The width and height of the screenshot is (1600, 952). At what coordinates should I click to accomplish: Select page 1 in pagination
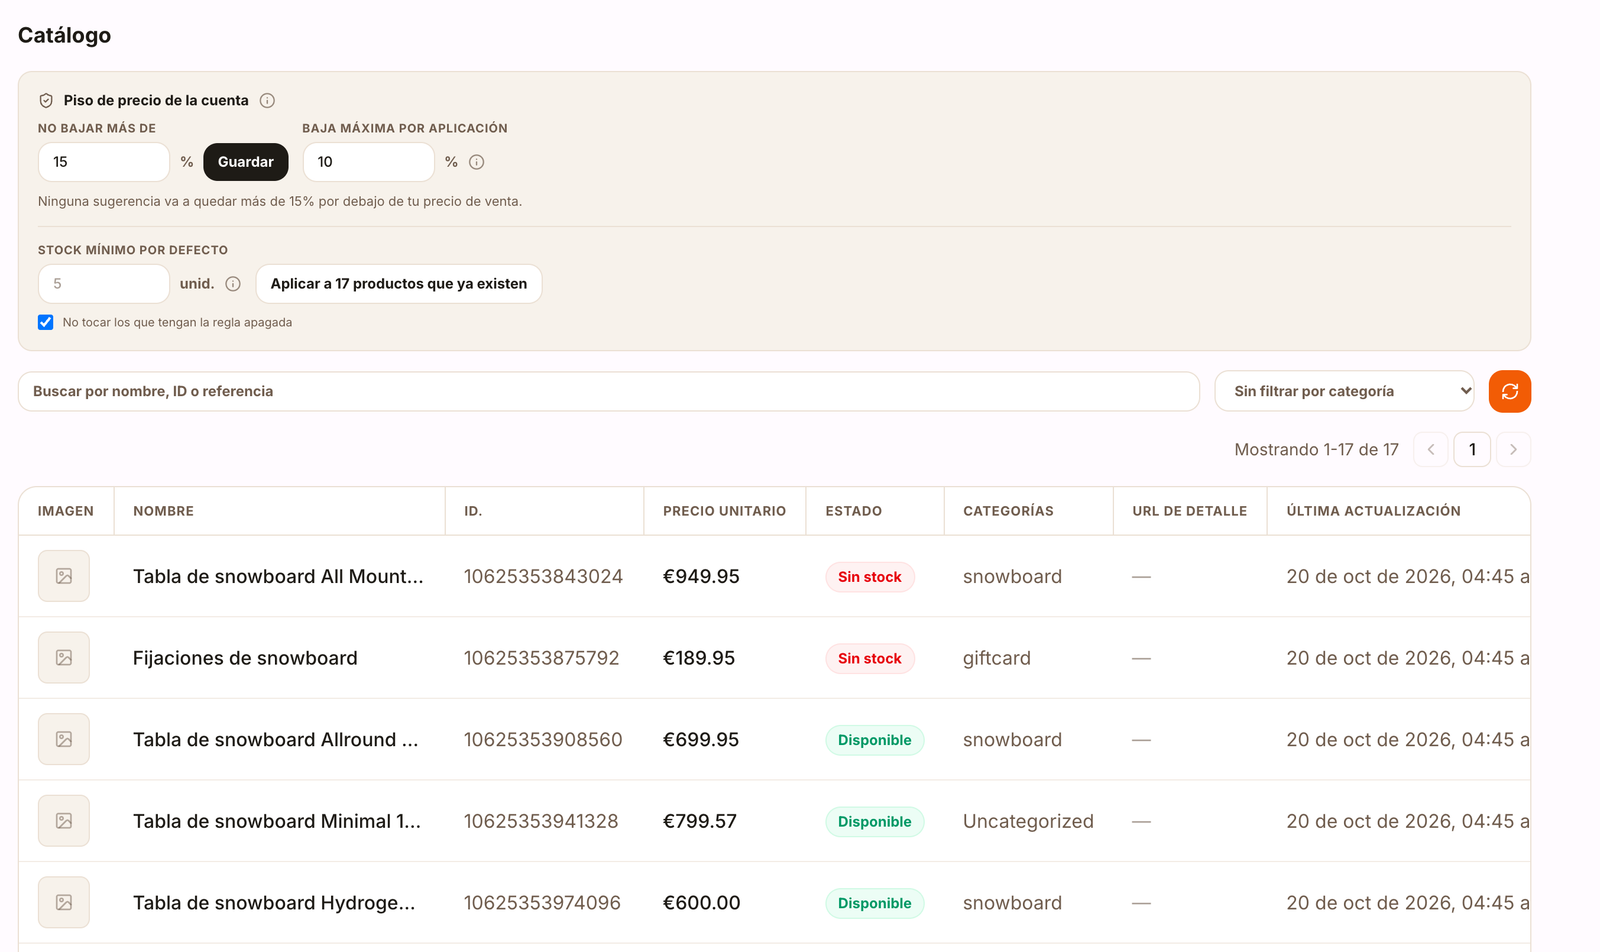(1472, 450)
